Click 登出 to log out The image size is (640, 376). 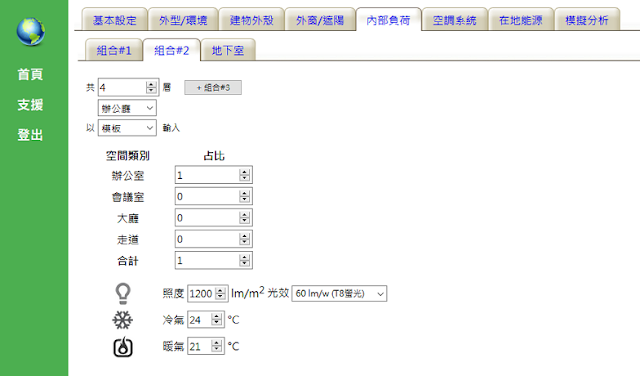coord(30,135)
